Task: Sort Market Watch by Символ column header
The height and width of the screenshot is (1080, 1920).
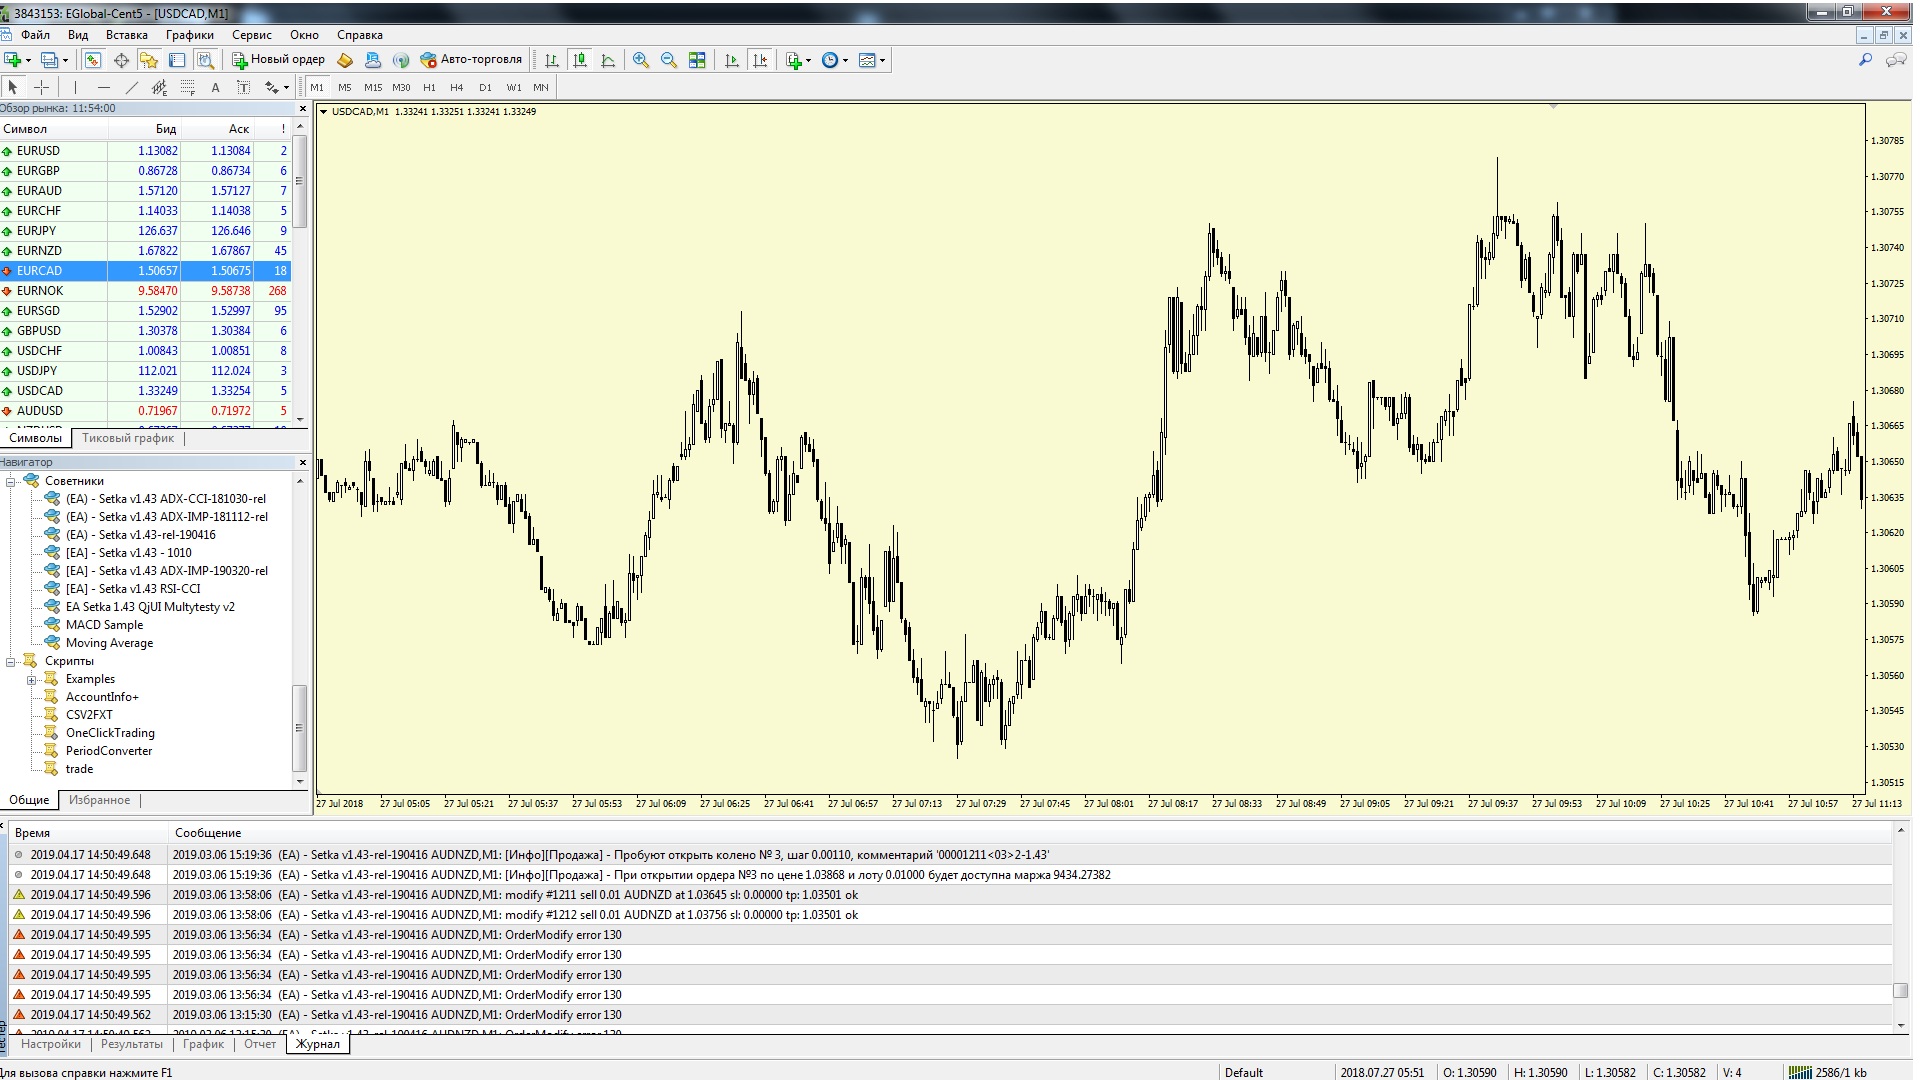Action: (x=54, y=129)
